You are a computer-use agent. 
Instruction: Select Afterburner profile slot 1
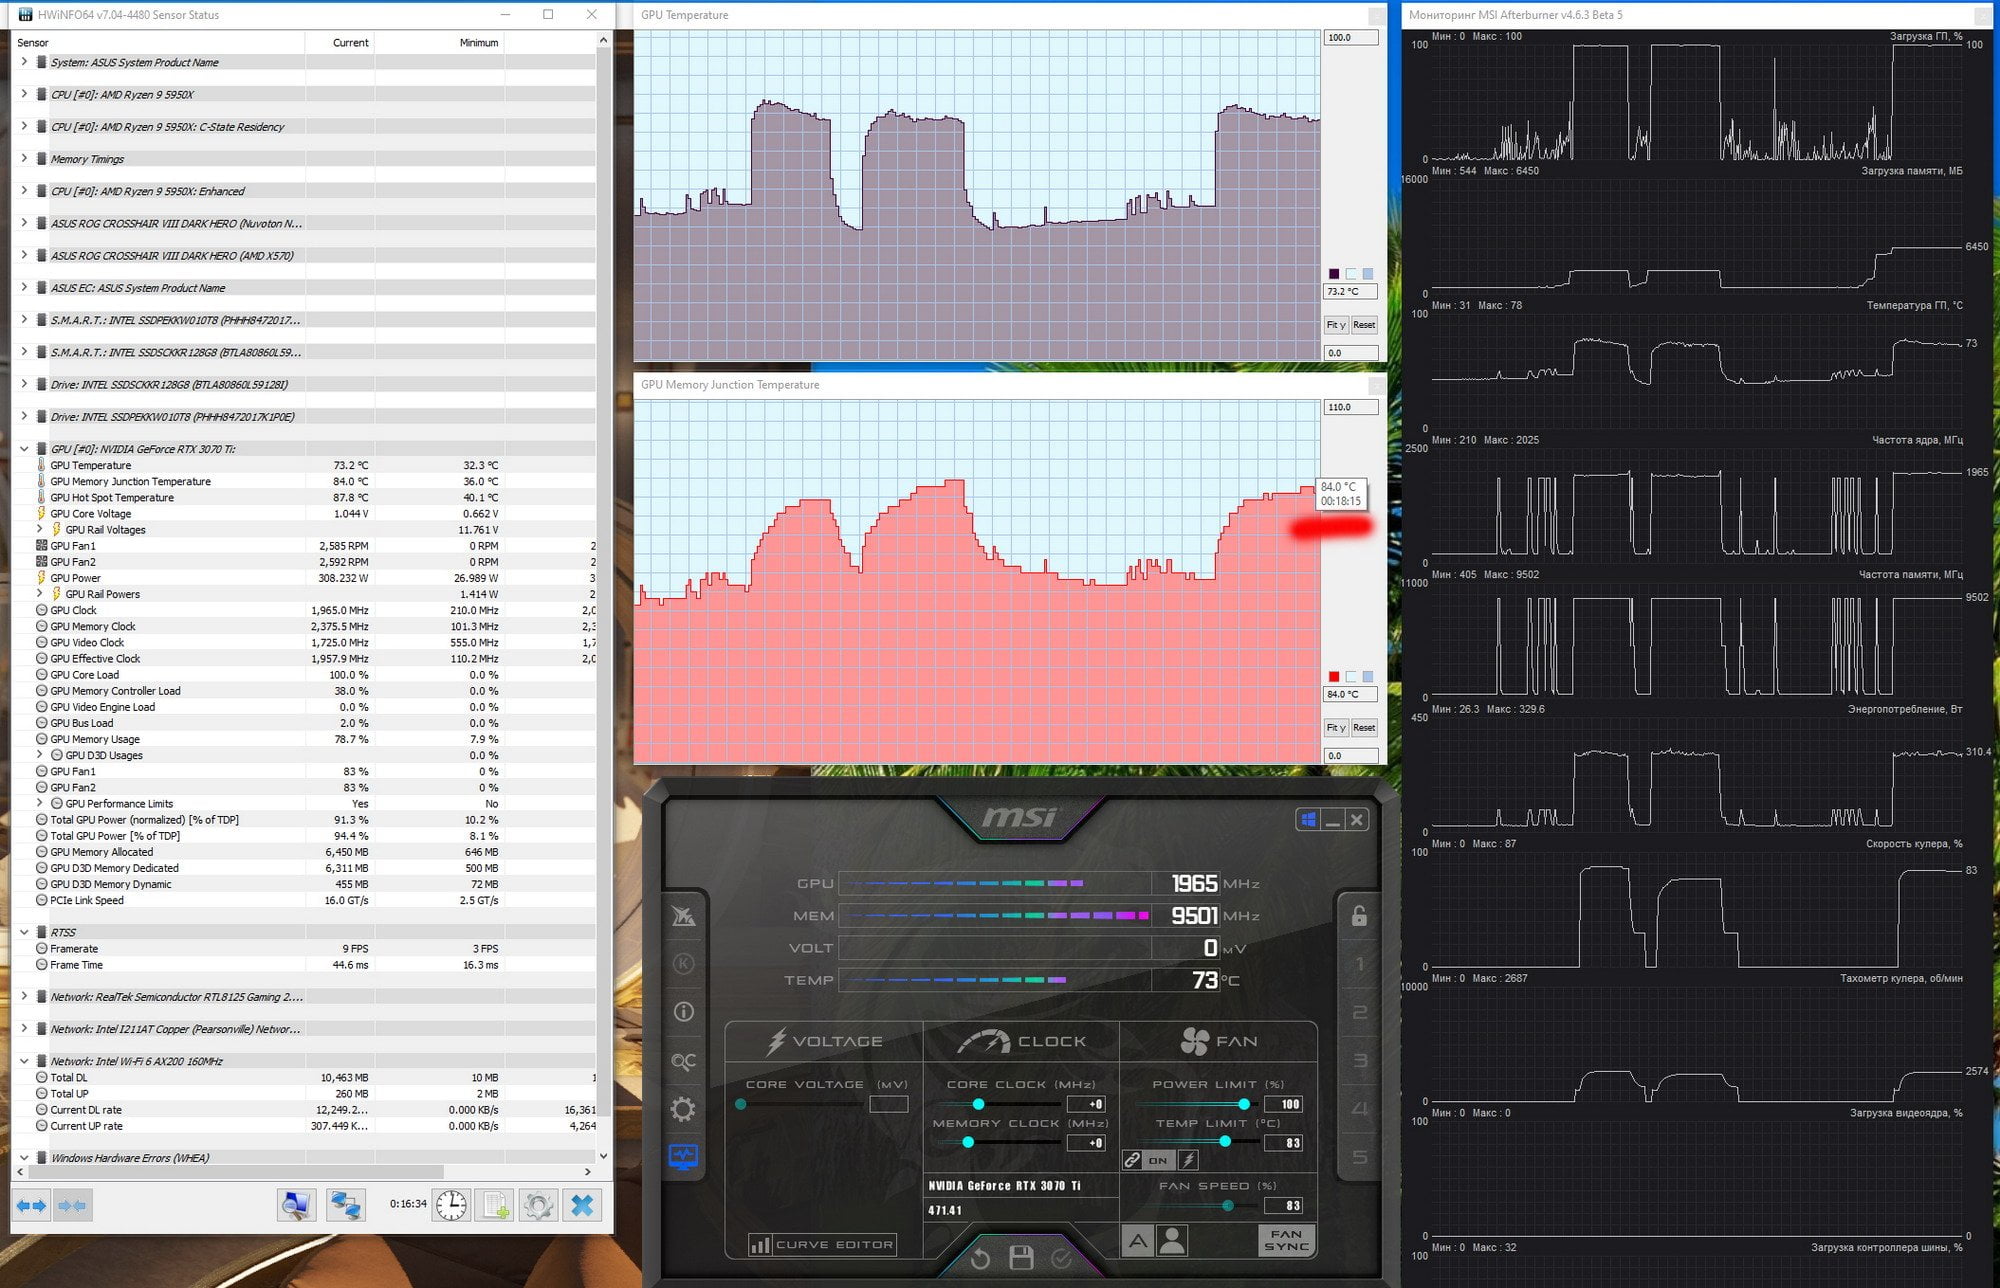point(1359,964)
